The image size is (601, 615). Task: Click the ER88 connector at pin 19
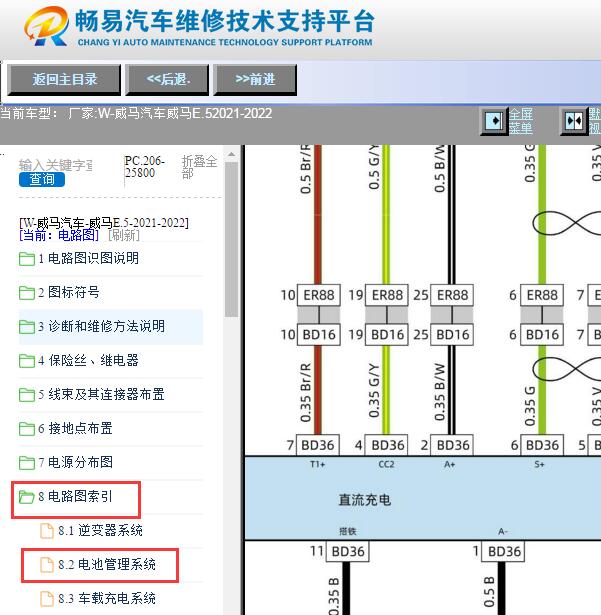(x=387, y=295)
